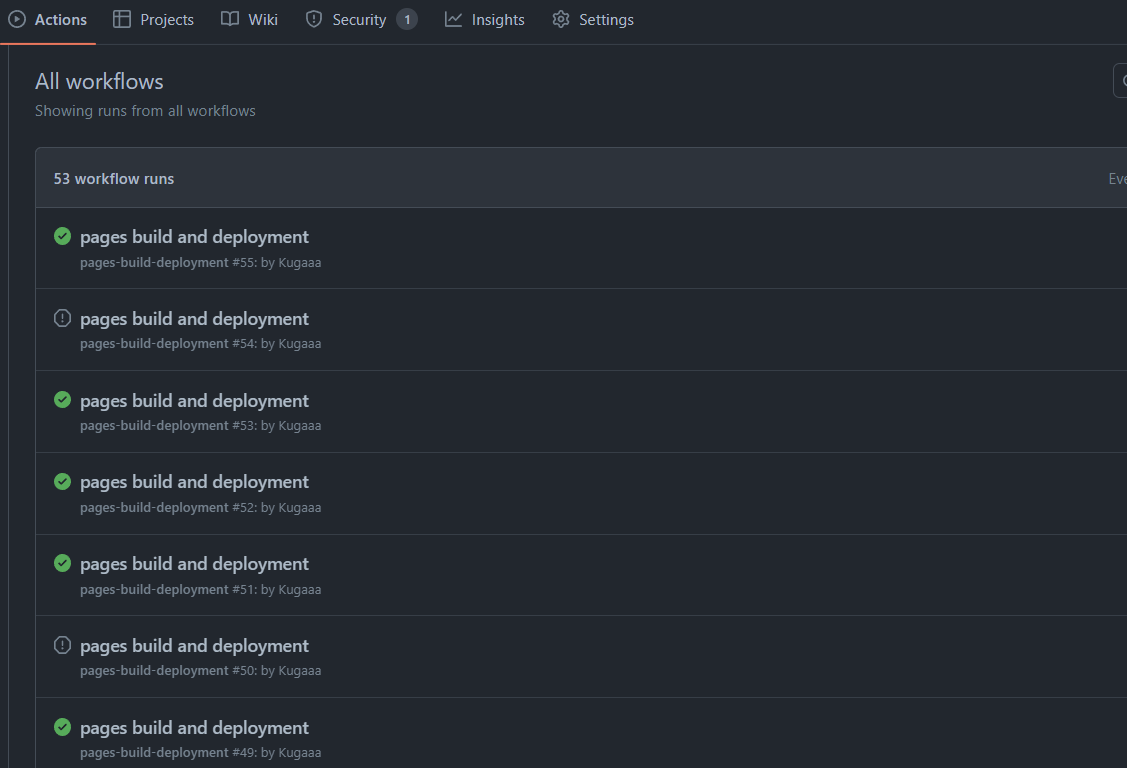
Task: Click the '53 workflow runs' count text
Action: [114, 178]
